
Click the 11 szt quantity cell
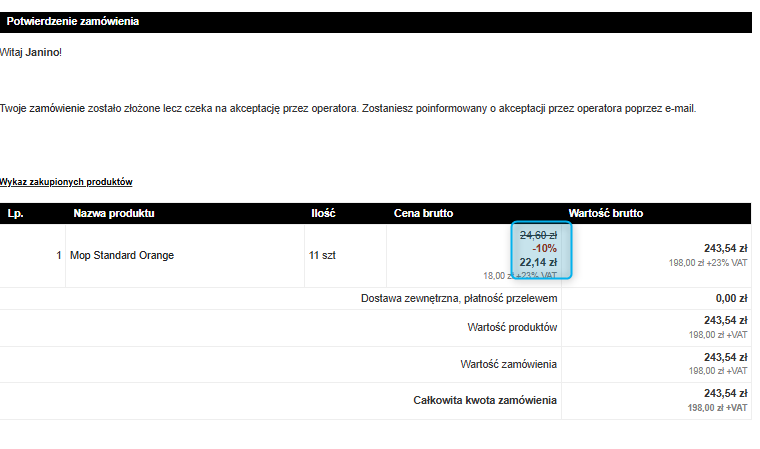(322, 255)
